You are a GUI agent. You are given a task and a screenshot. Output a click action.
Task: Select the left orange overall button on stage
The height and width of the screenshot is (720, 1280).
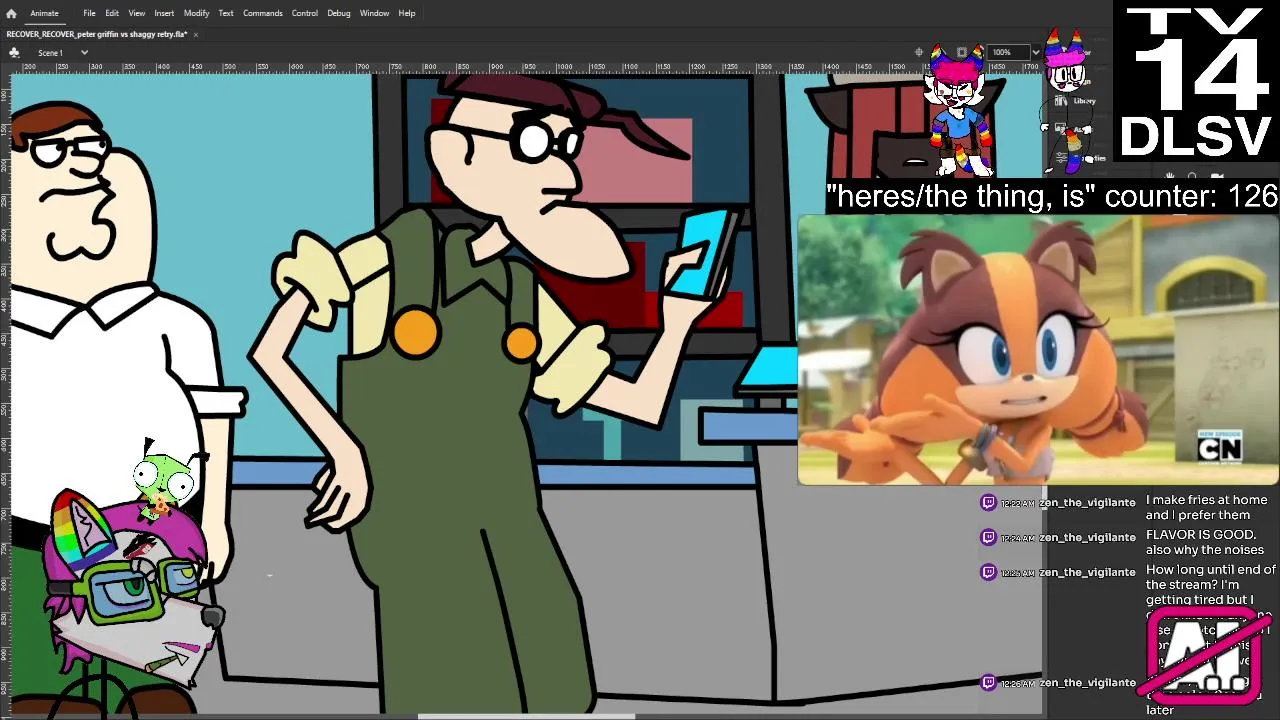pos(415,333)
